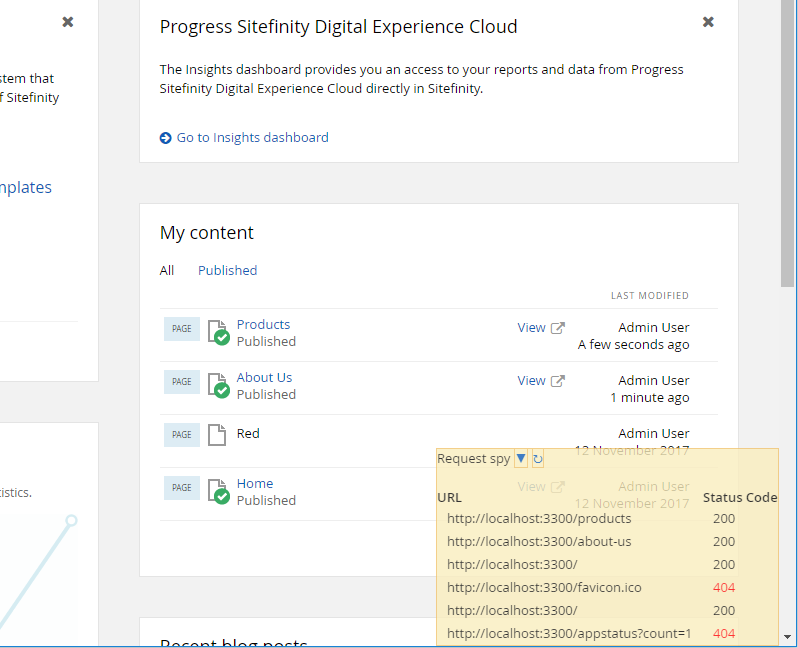The width and height of the screenshot is (798, 648).
Task: Refresh the Request spy list
Action: point(537,459)
